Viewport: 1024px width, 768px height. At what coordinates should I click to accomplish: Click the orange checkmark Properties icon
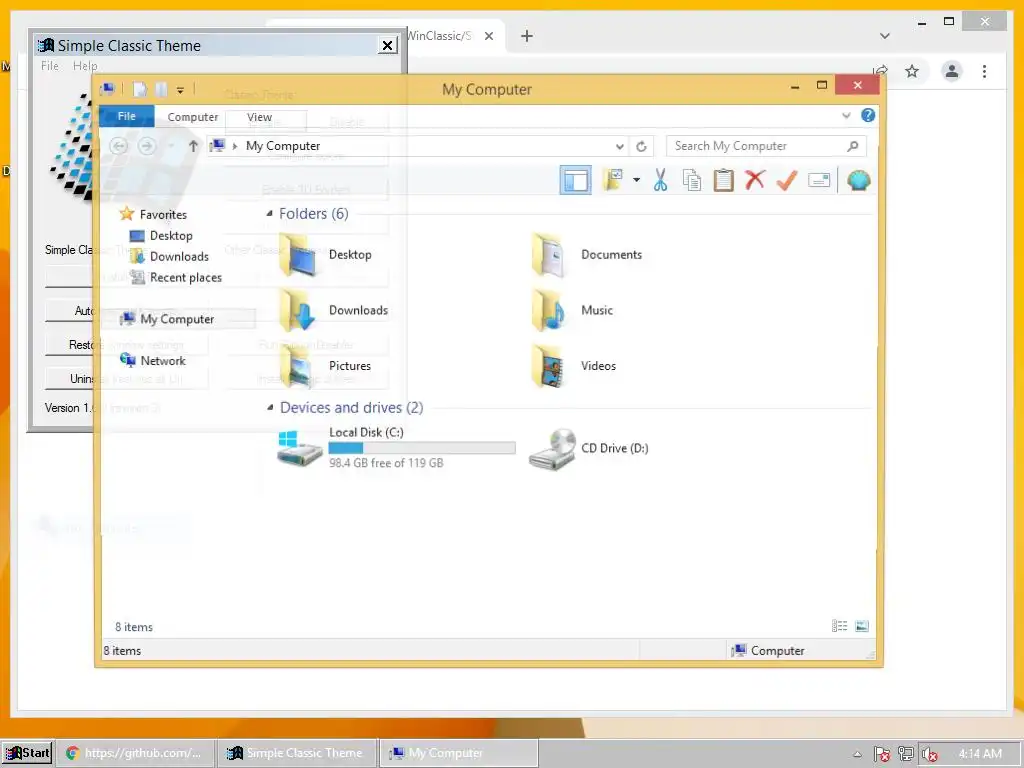(x=787, y=180)
